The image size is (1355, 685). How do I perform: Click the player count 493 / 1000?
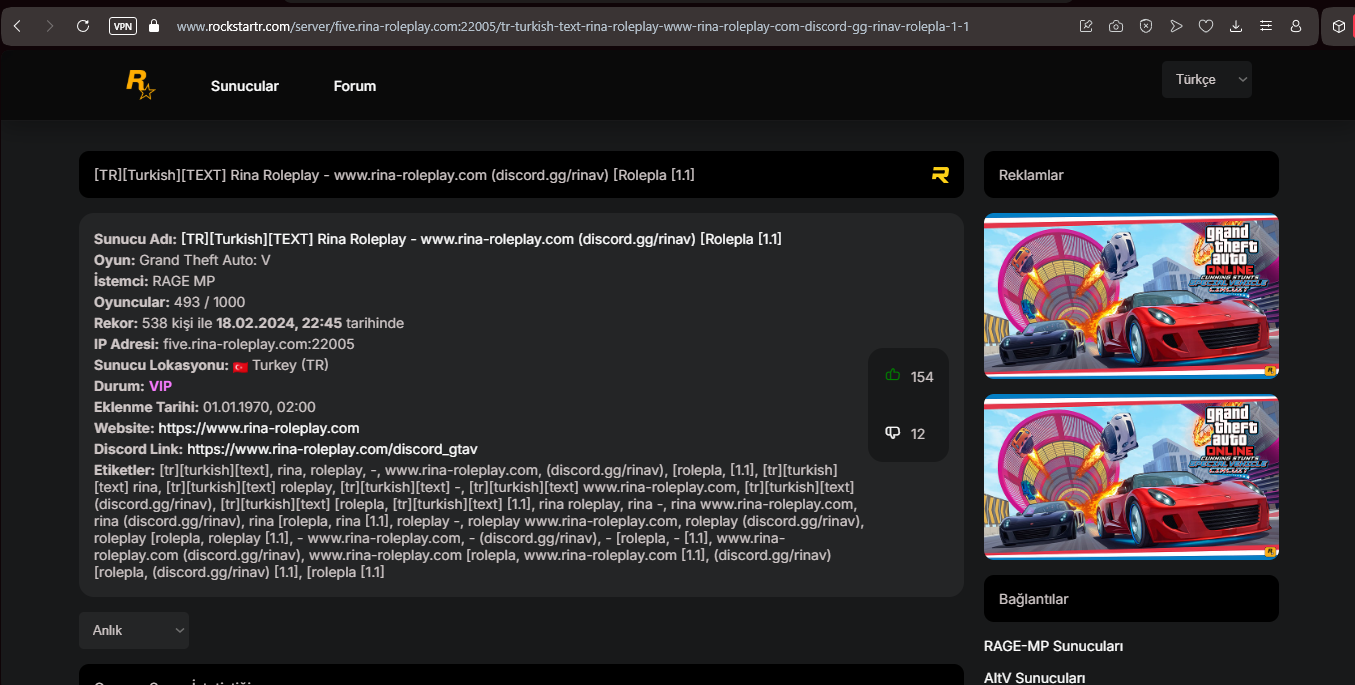[209, 302]
